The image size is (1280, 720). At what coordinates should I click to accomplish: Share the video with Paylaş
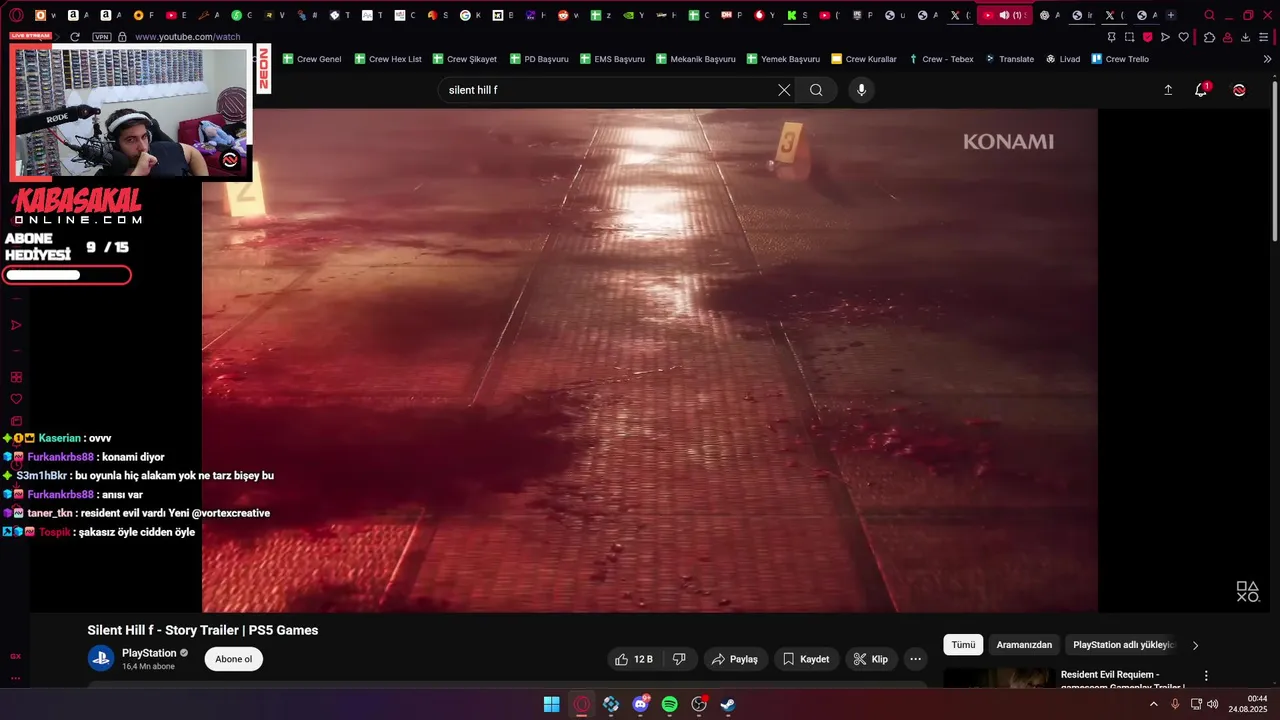click(734, 659)
